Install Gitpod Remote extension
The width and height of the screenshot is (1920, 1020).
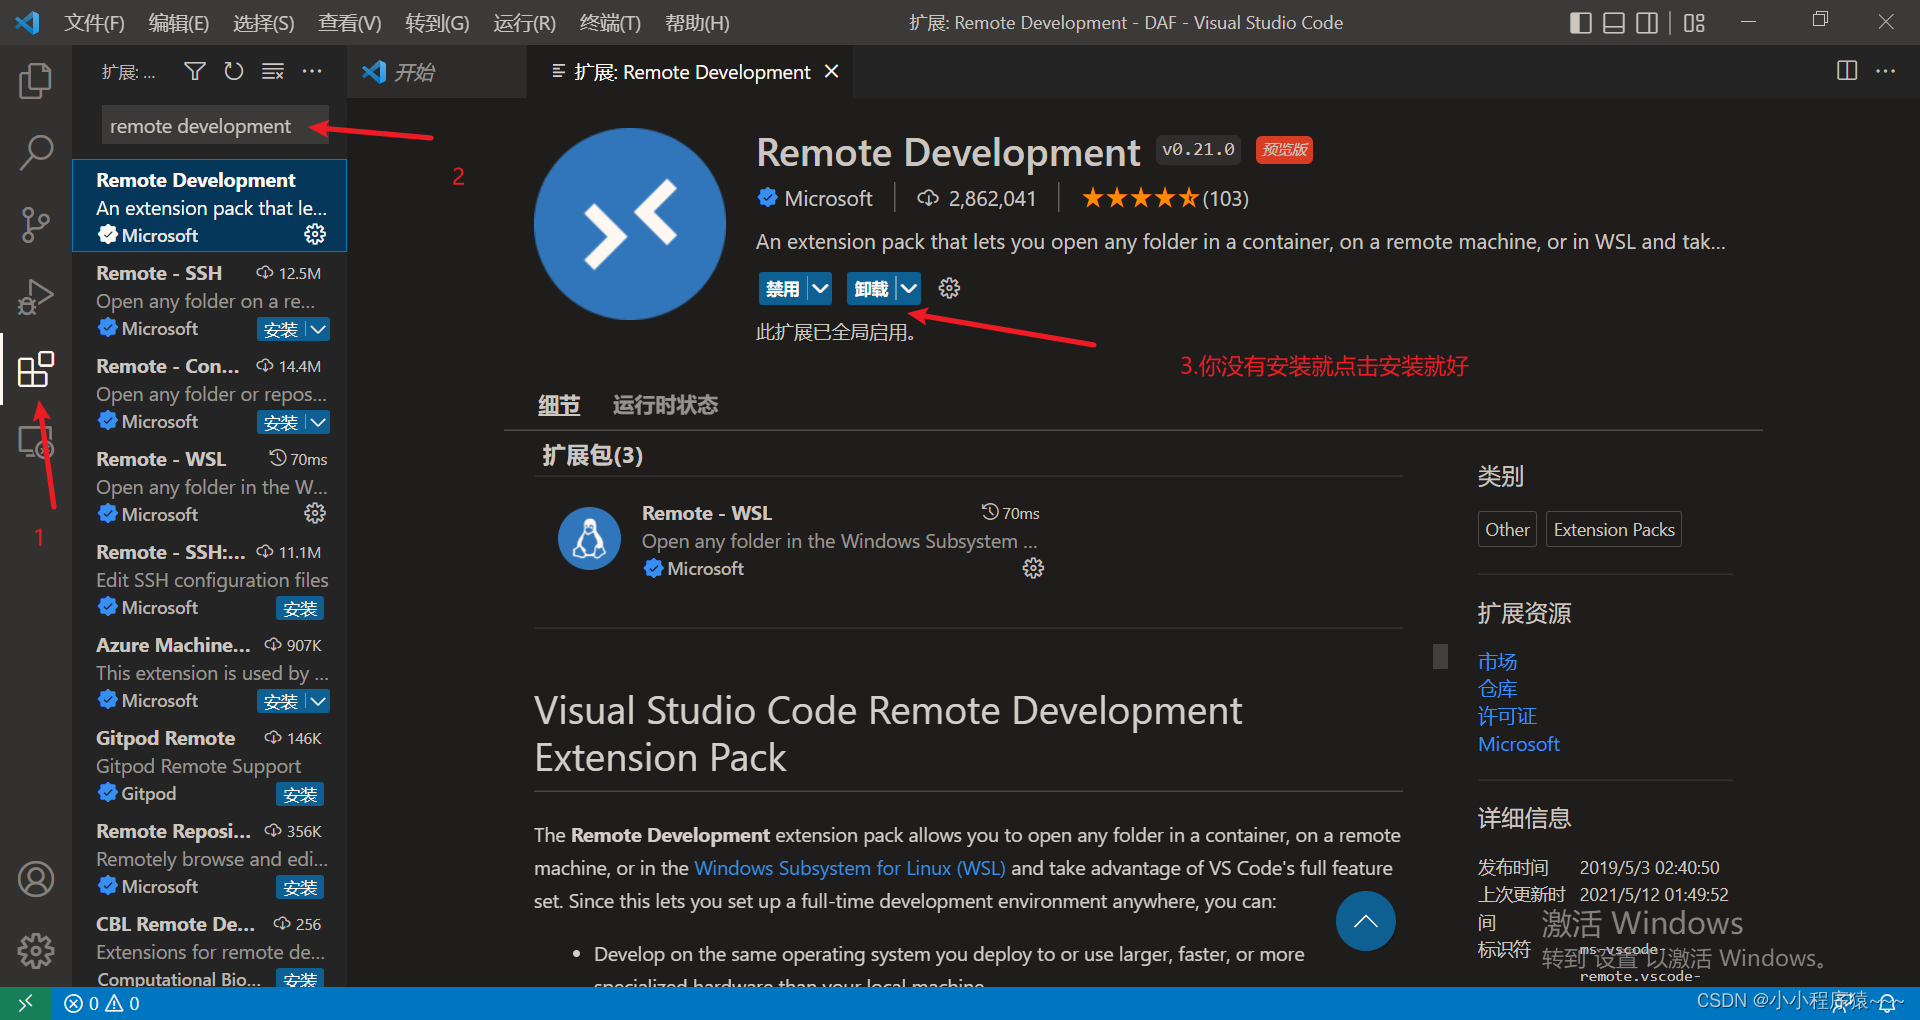click(x=300, y=794)
